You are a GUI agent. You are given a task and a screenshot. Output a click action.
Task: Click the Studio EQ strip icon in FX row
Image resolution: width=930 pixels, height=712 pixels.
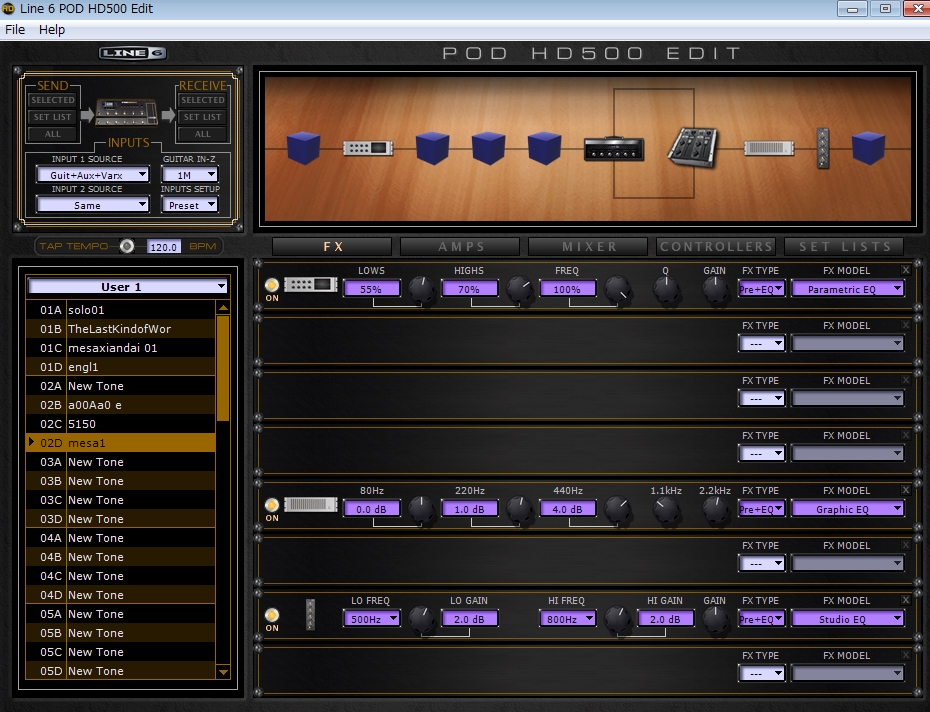[x=310, y=615]
